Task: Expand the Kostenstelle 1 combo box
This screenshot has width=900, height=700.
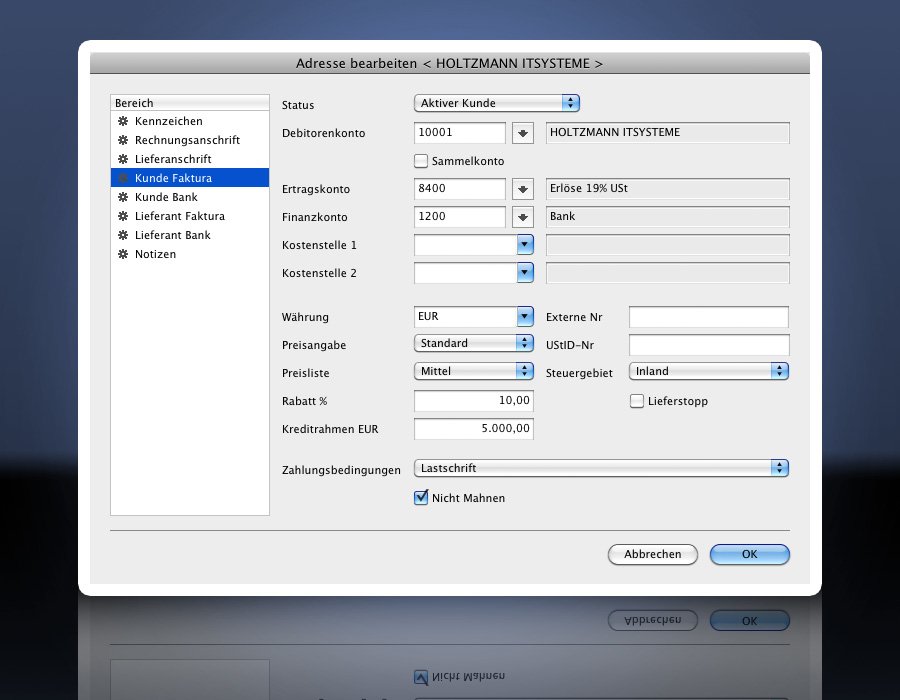Action: click(x=525, y=244)
